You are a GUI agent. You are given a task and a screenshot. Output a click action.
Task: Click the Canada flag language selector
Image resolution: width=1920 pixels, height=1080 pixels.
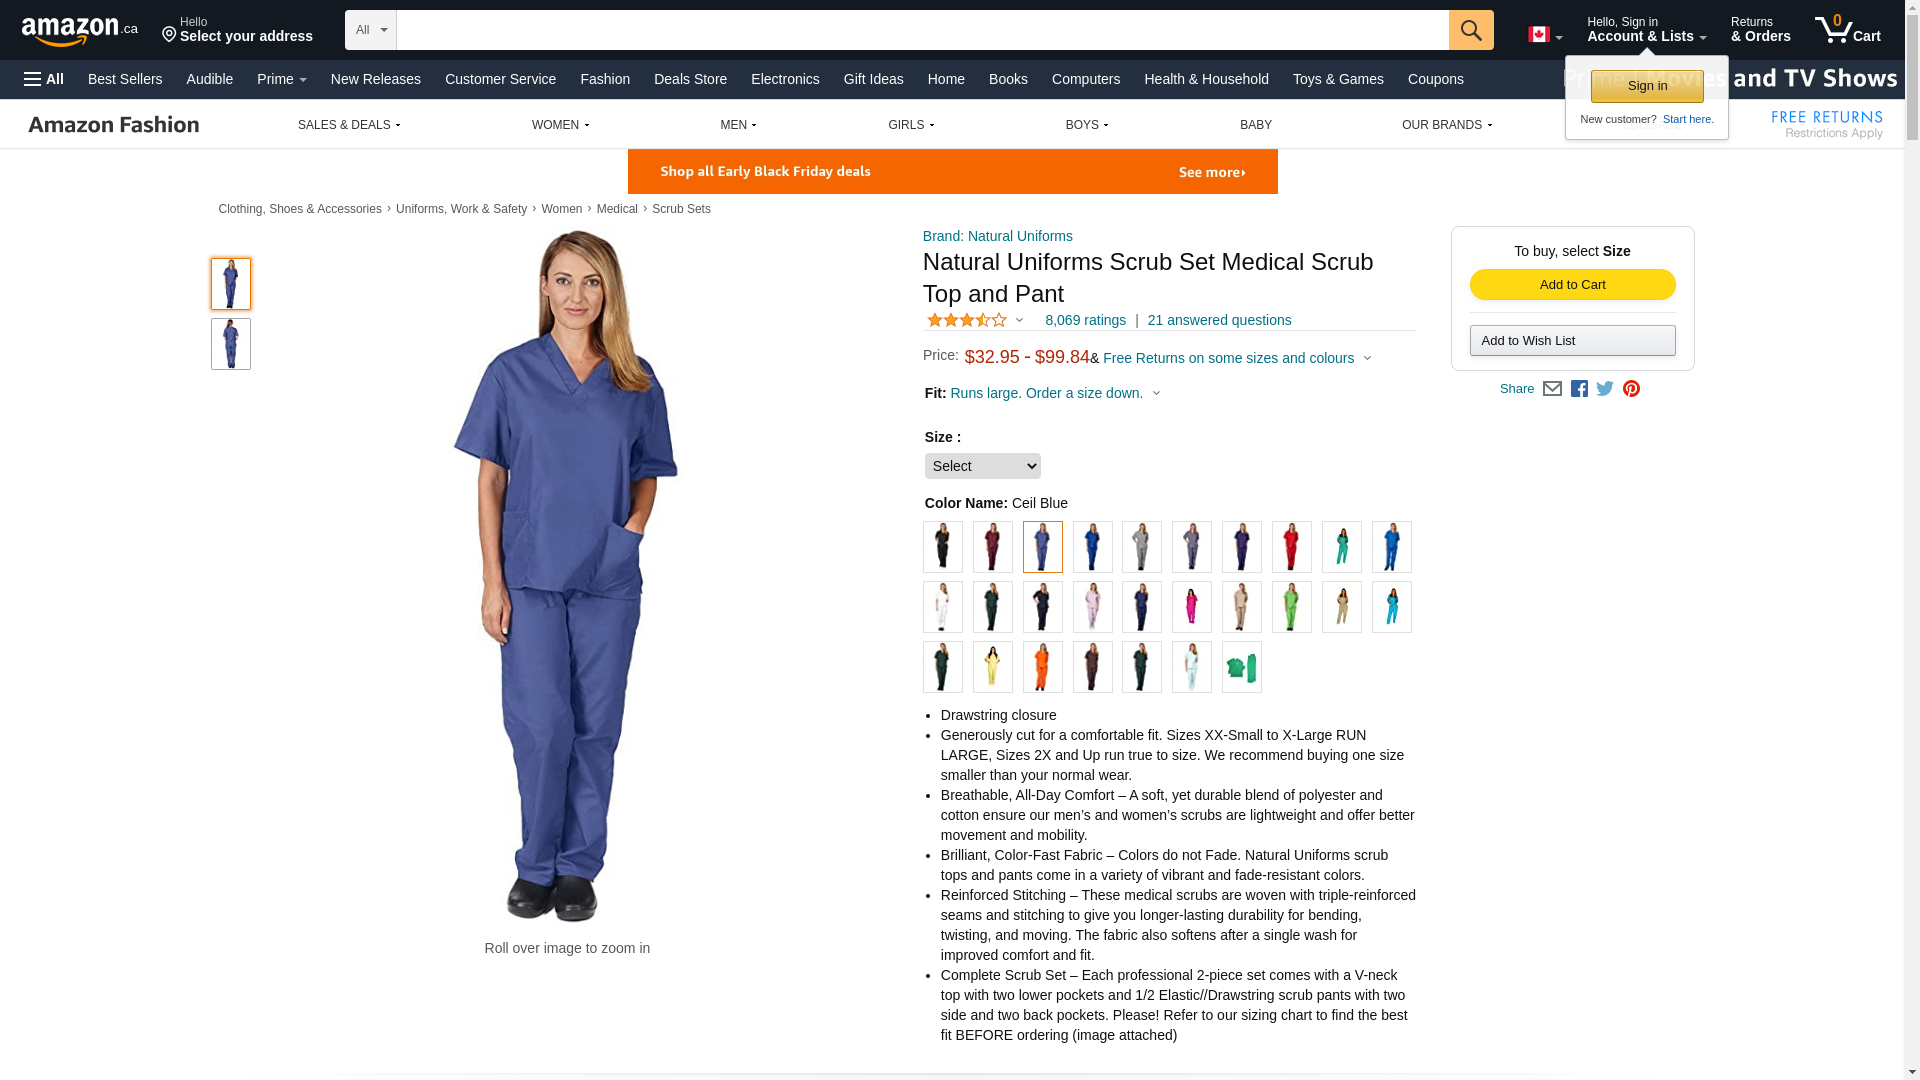click(x=1545, y=35)
